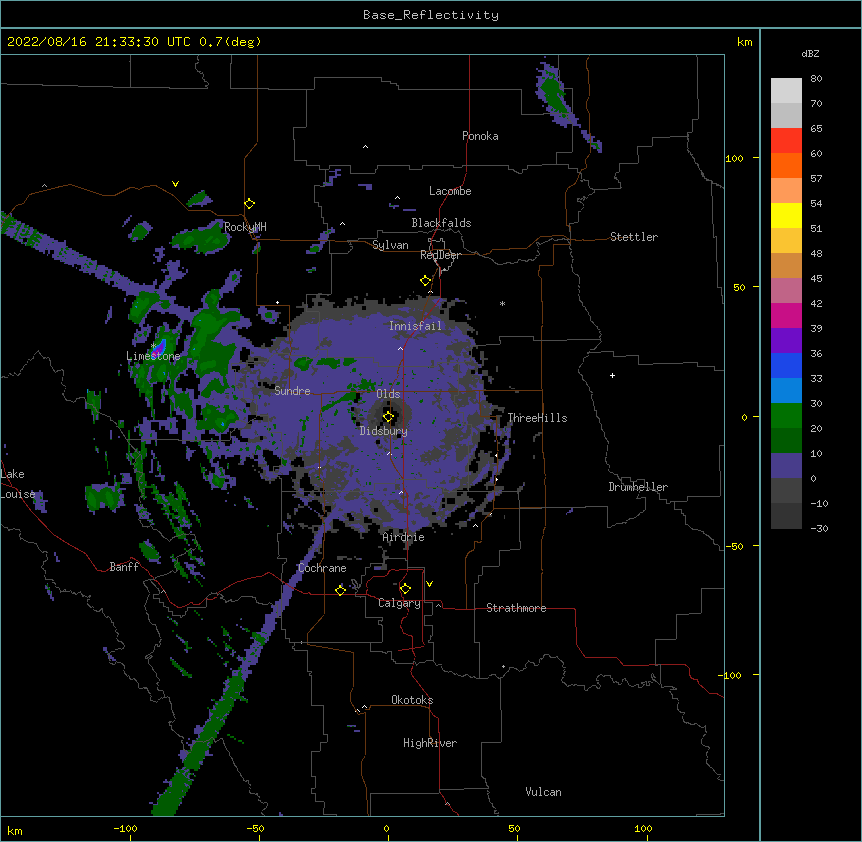Click the Stettler town label

click(634, 237)
